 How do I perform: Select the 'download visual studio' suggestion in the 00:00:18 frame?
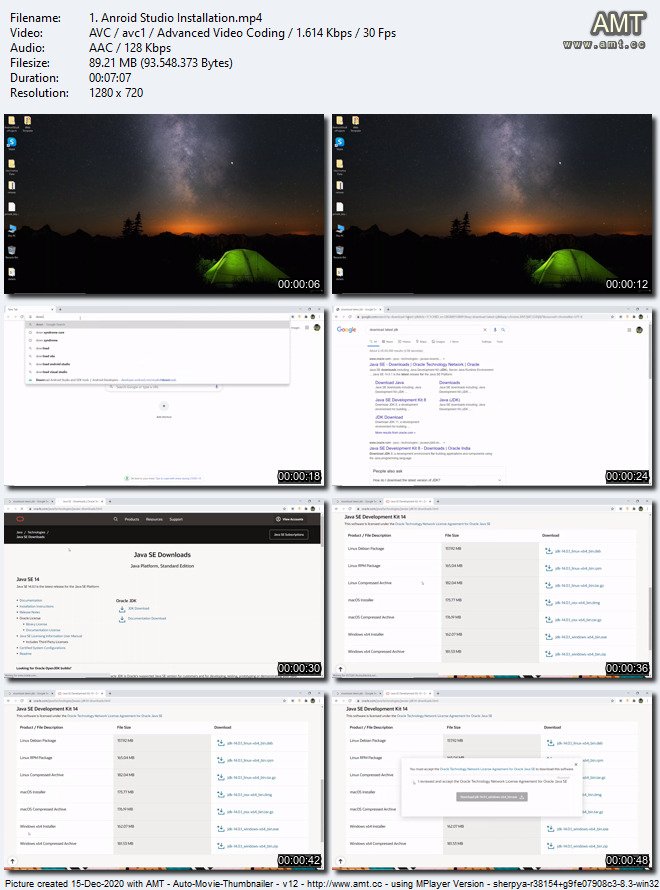[158, 372]
